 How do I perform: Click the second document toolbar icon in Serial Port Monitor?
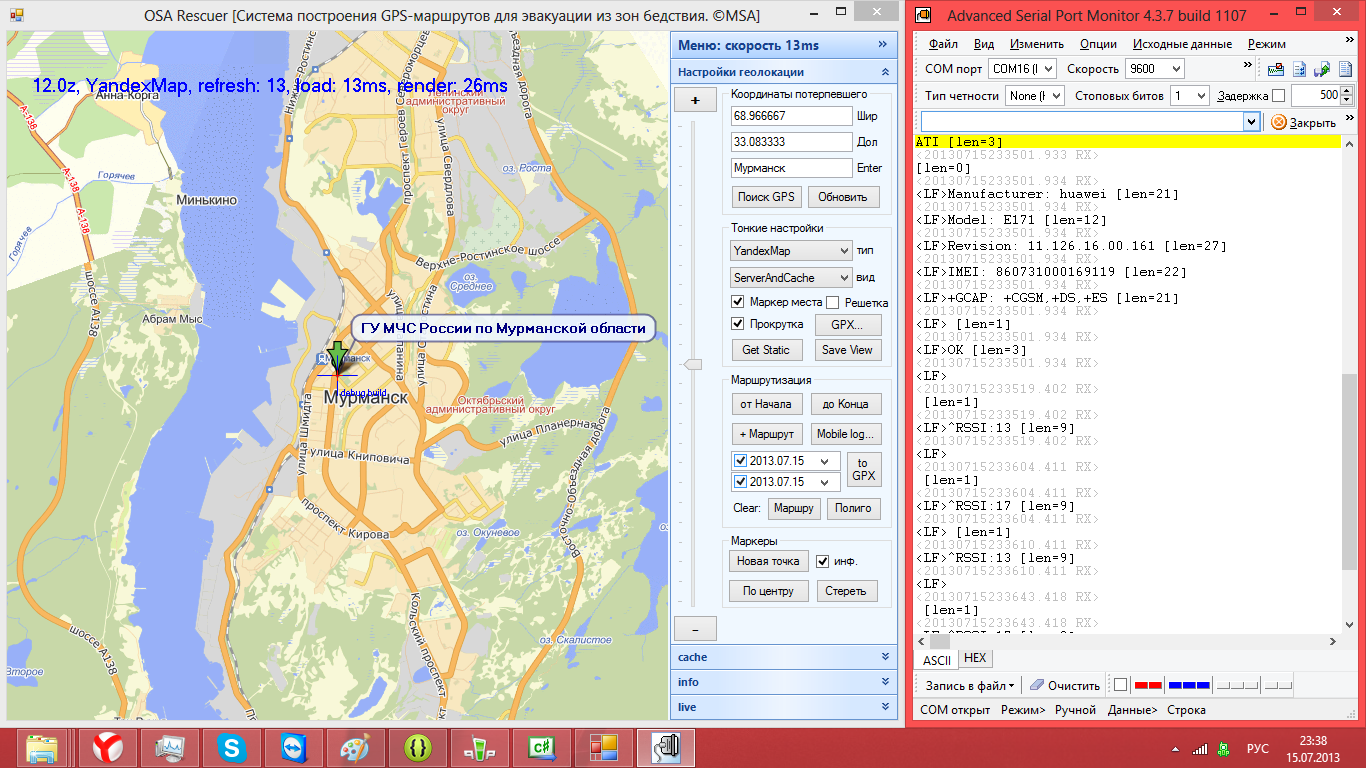pyautogui.click(x=1299, y=69)
